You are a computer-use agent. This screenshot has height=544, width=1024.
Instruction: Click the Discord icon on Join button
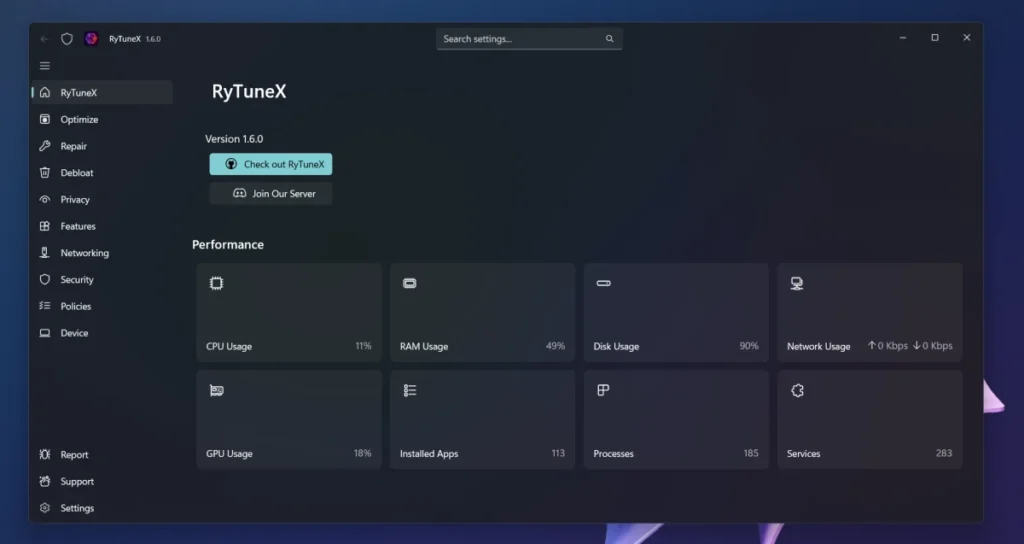[240, 193]
